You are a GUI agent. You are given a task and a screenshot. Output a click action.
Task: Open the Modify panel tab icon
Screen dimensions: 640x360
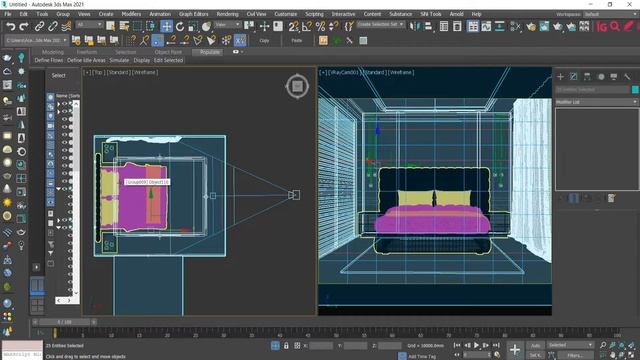(x=573, y=76)
